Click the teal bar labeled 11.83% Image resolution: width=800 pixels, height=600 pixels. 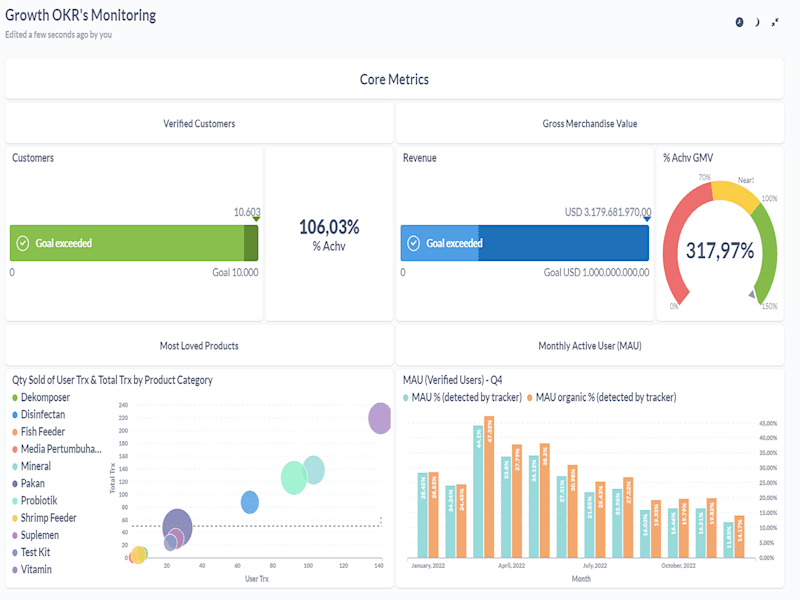coord(729,540)
